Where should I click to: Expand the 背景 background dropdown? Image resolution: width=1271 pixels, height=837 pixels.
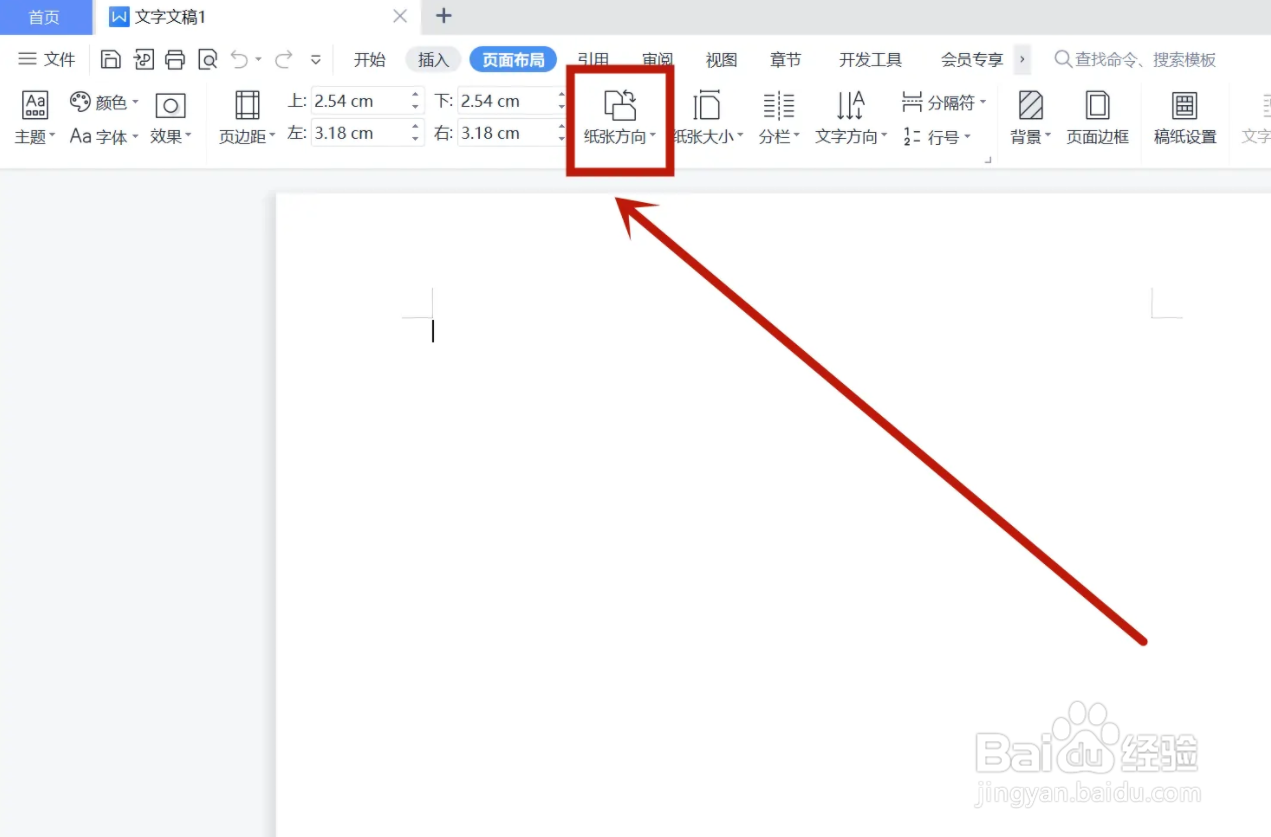point(1029,117)
